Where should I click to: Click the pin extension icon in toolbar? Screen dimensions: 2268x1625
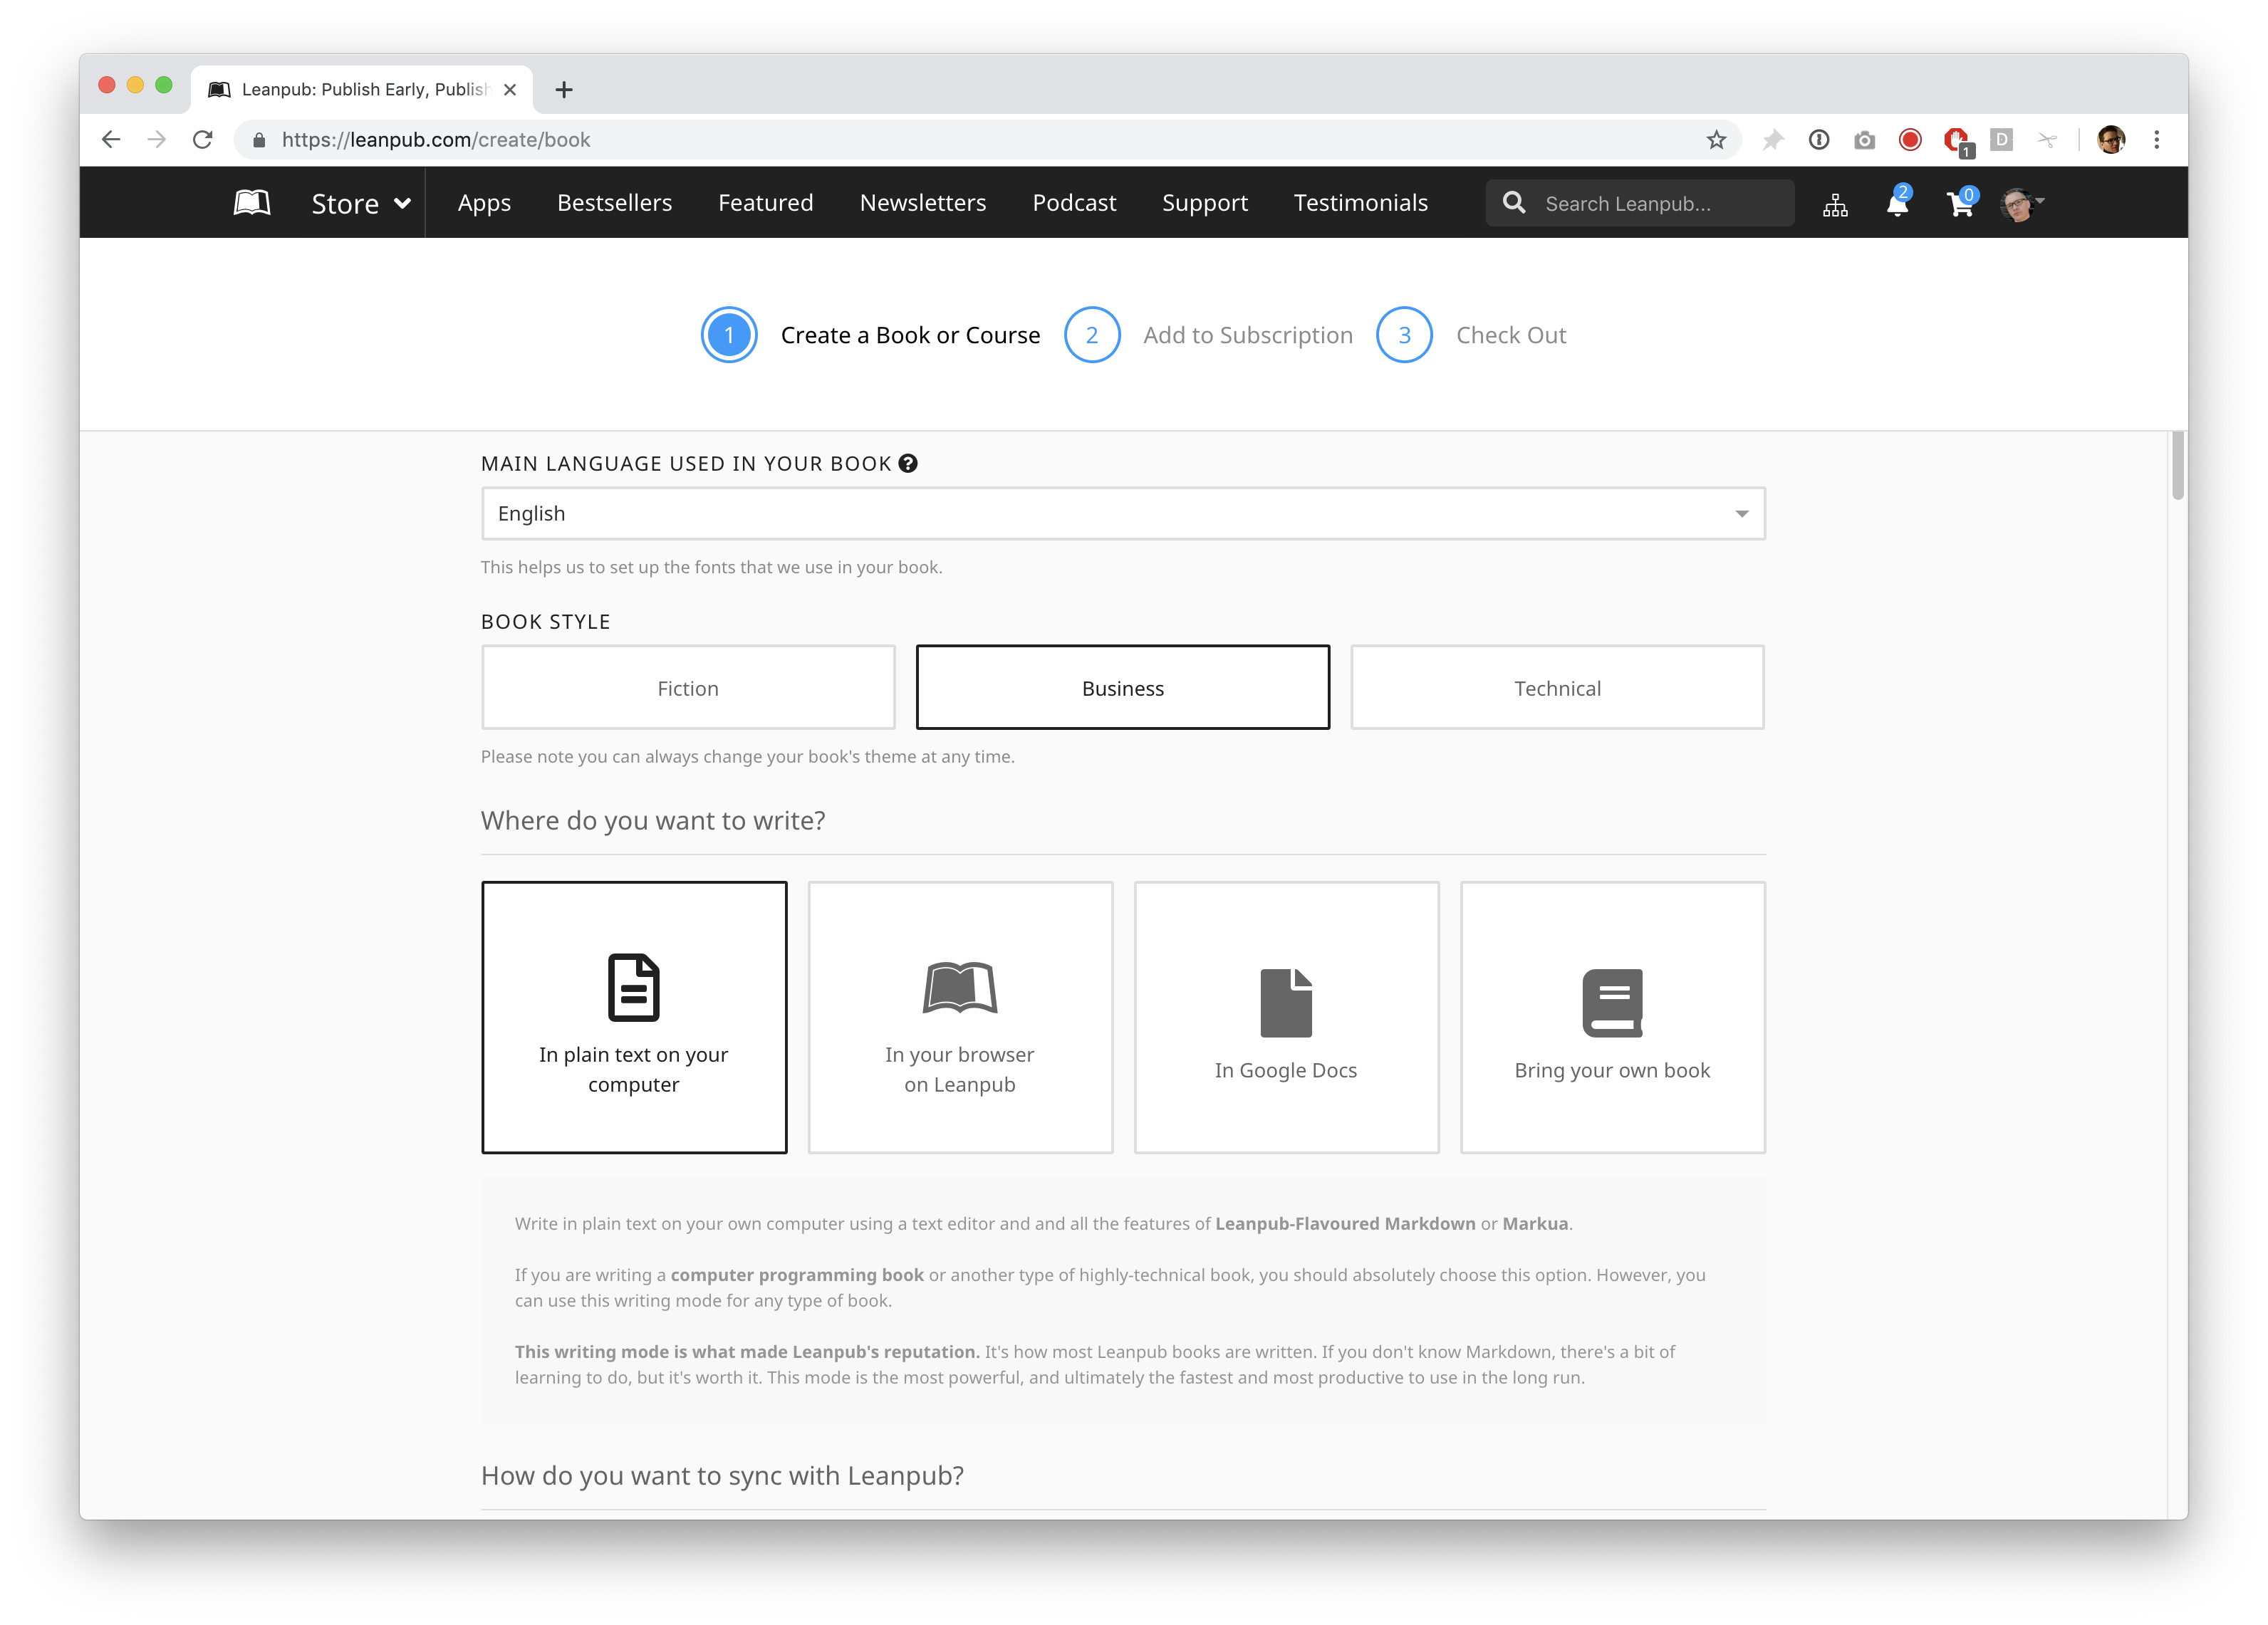point(1773,140)
